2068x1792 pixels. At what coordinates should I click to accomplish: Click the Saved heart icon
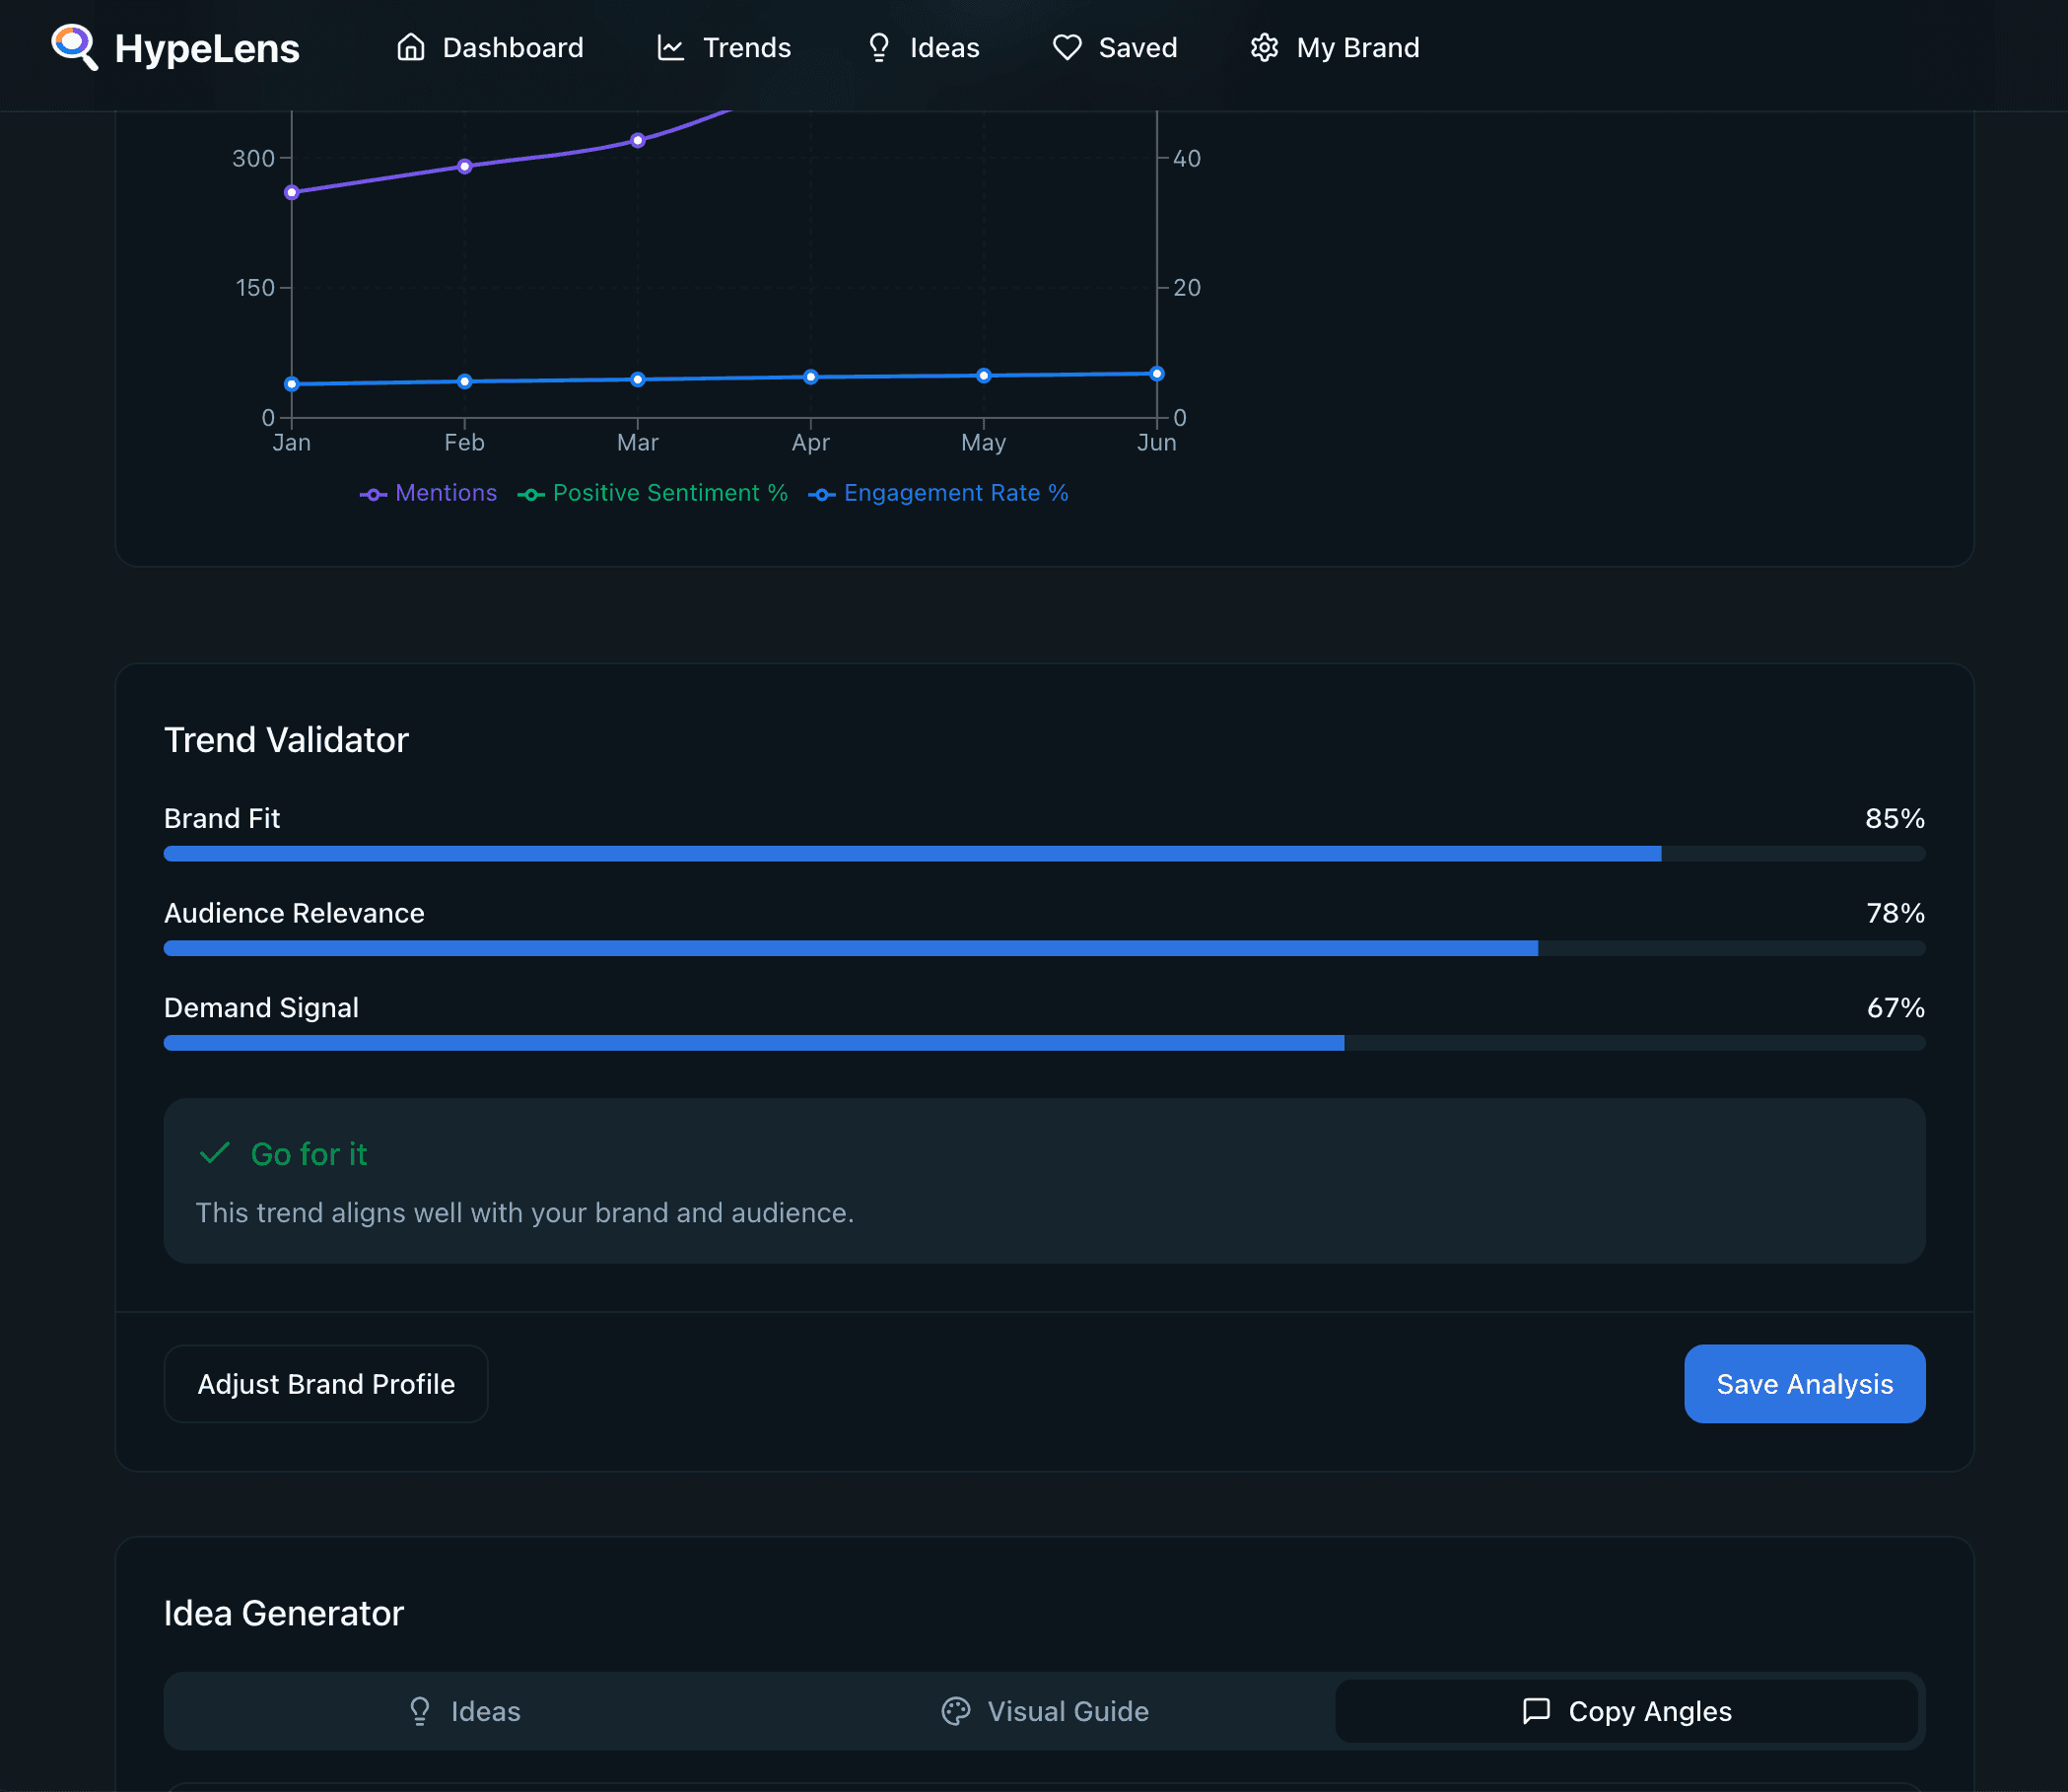pos(1067,47)
